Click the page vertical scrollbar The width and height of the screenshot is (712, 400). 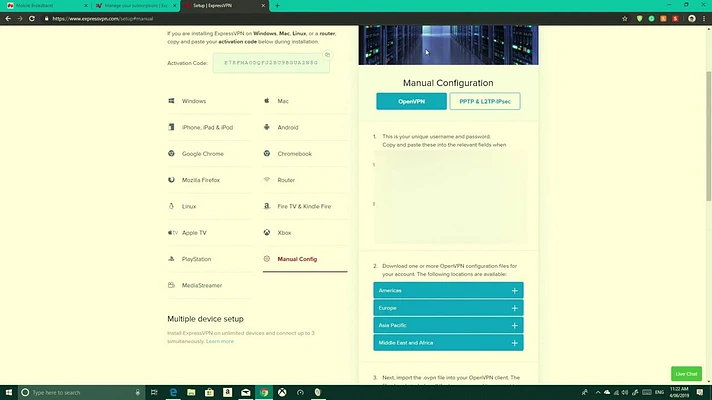pos(708,136)
